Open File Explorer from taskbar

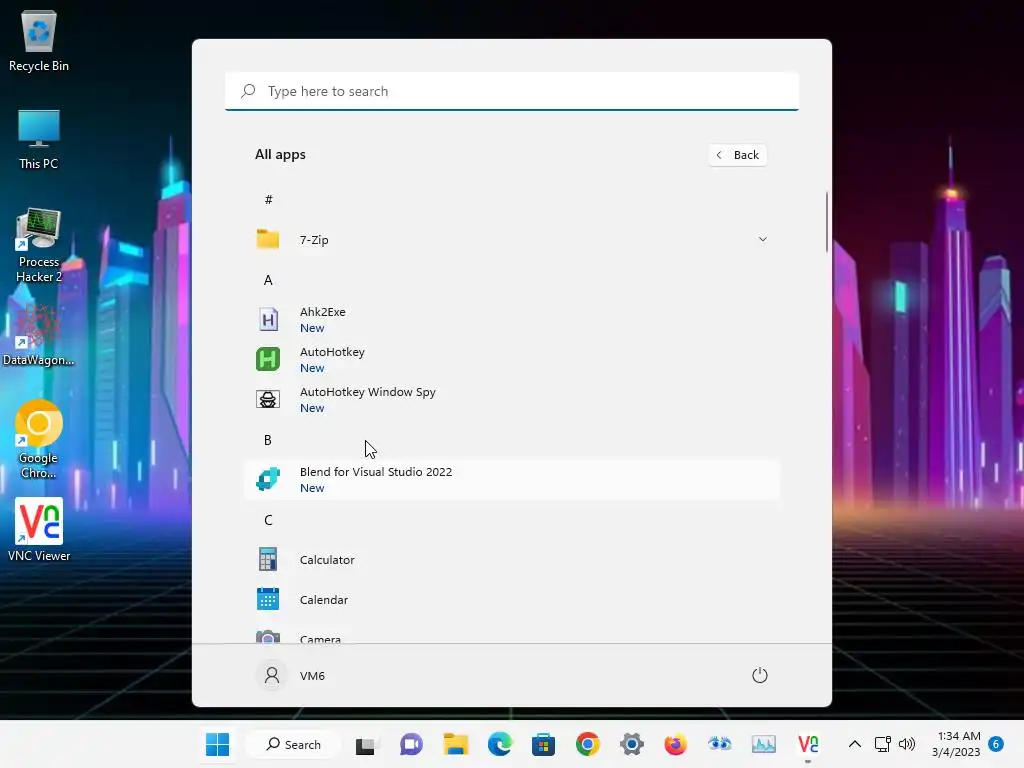(x=456, y=744)
